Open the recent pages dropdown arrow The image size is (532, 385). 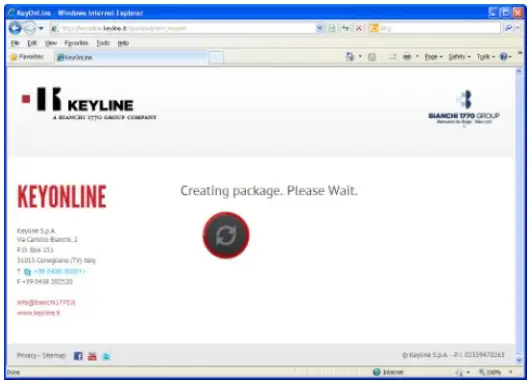point(41,28)
